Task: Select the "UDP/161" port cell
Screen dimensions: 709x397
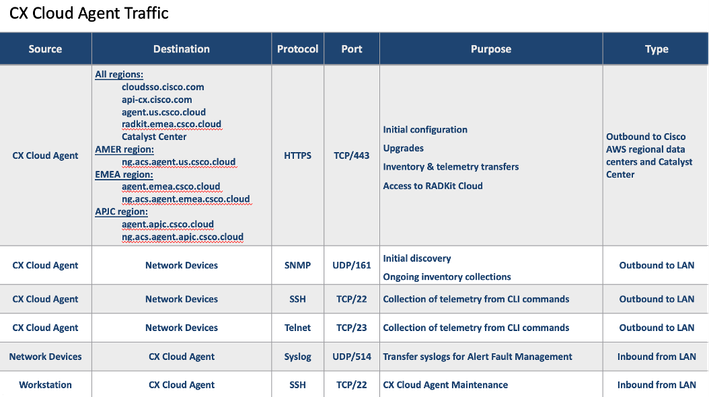Action: pyautogui.click(x=352, y=265)
